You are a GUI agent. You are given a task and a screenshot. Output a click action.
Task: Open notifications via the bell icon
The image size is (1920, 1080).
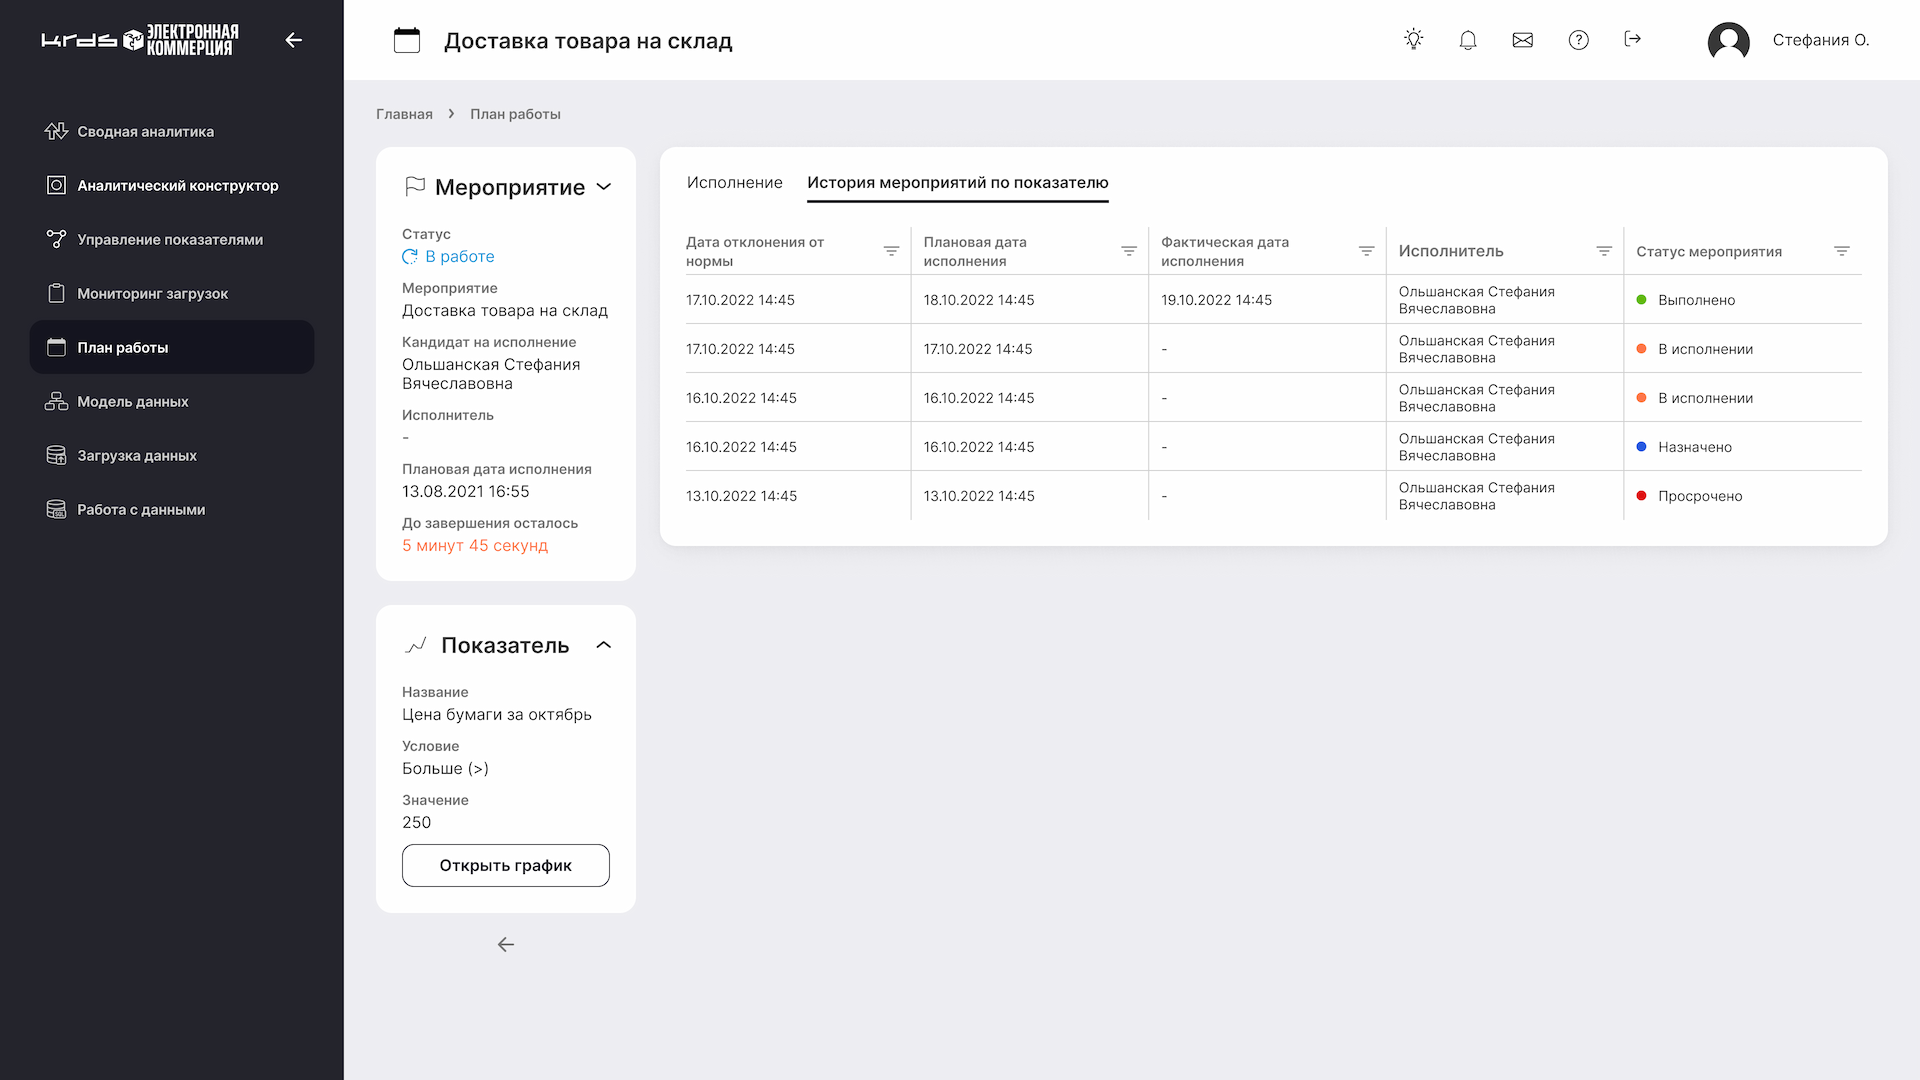pos(1468,40)
